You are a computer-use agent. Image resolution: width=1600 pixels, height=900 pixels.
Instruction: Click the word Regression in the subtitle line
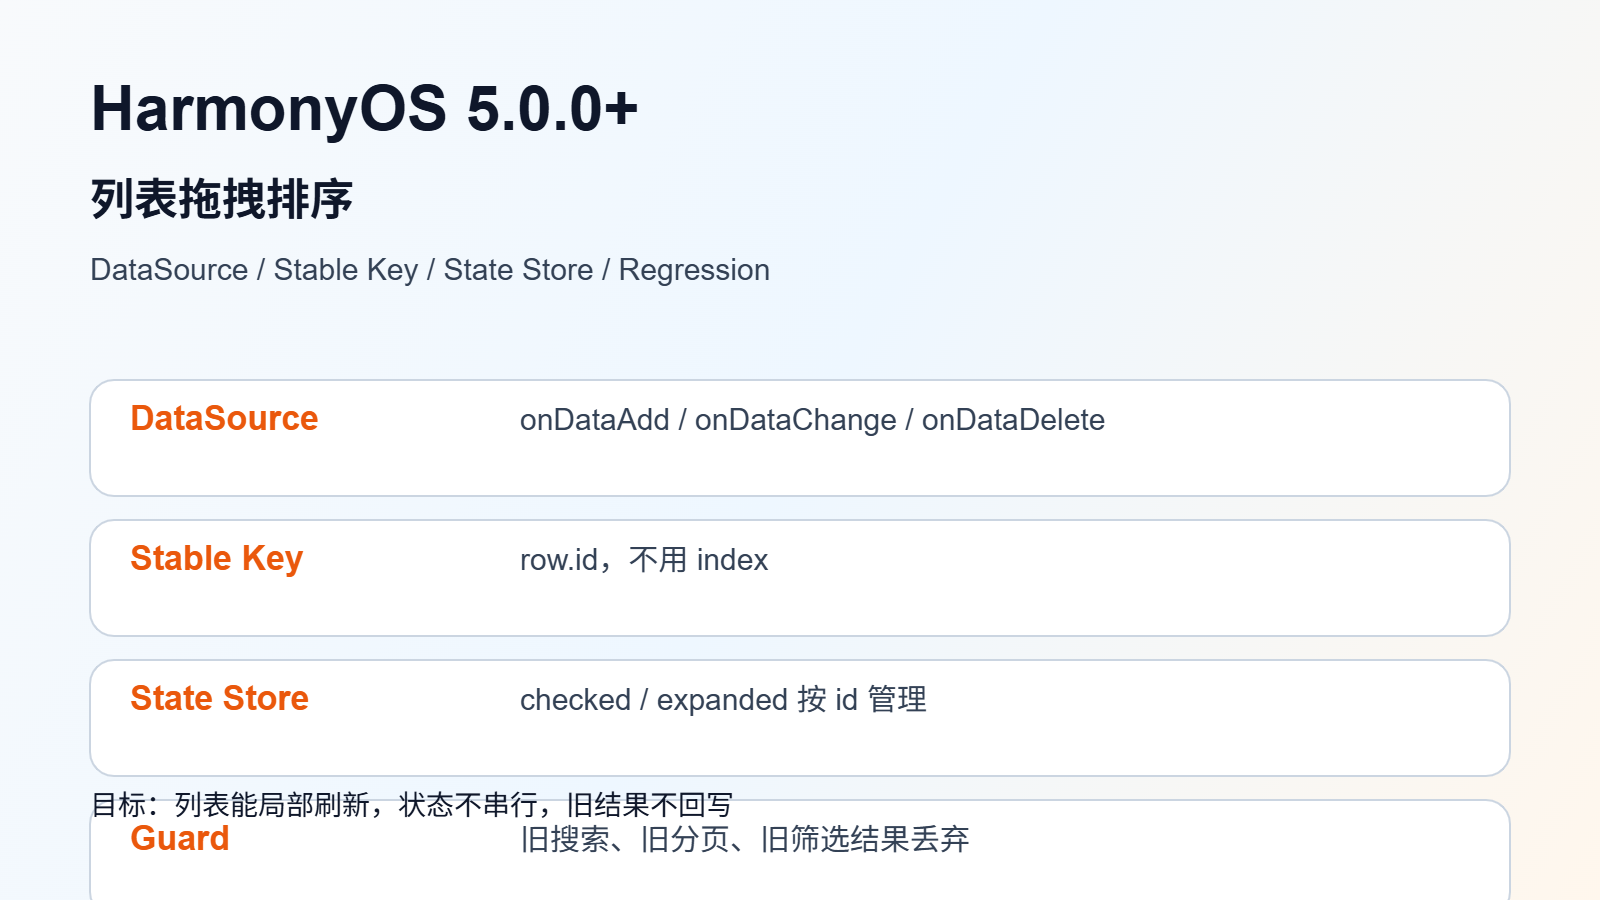click(694, 270)
